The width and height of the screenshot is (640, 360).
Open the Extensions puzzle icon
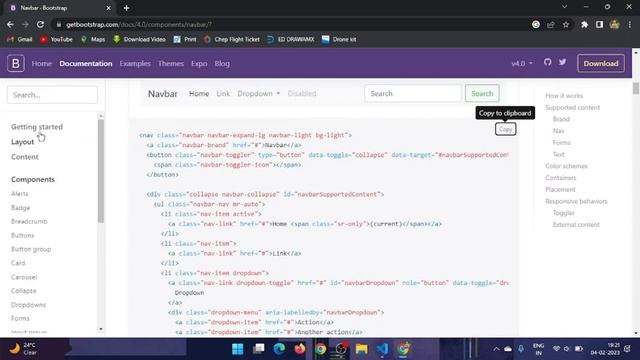(x=584, y=24)
